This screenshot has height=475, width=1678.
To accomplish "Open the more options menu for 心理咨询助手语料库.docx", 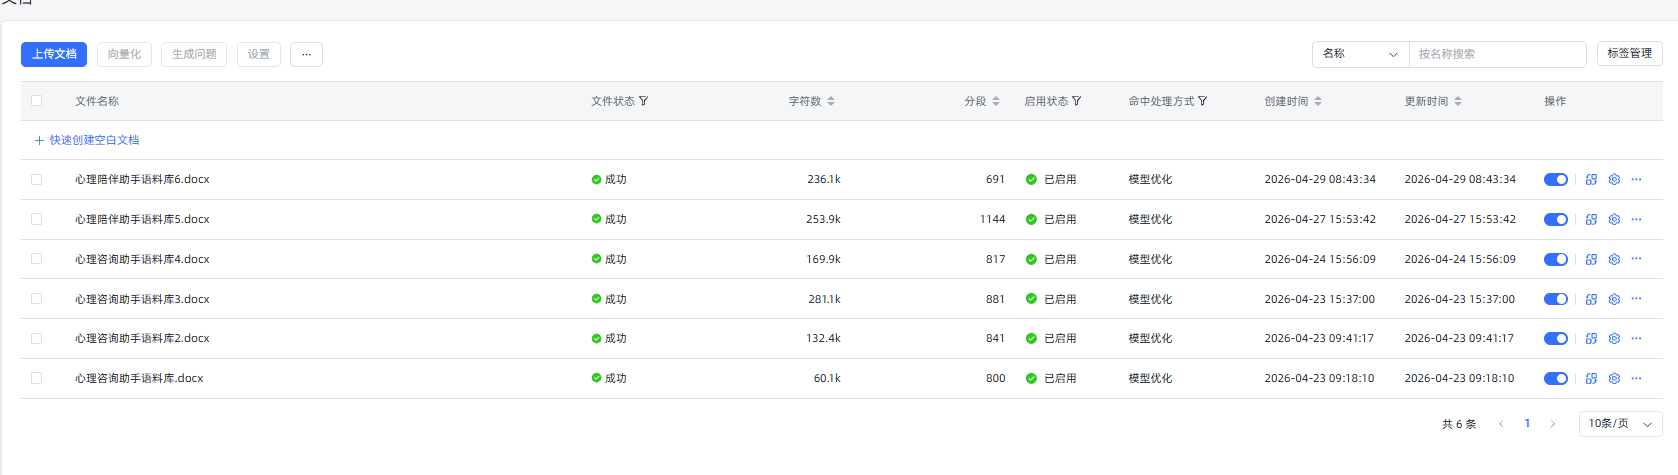I will point(1636,378).
